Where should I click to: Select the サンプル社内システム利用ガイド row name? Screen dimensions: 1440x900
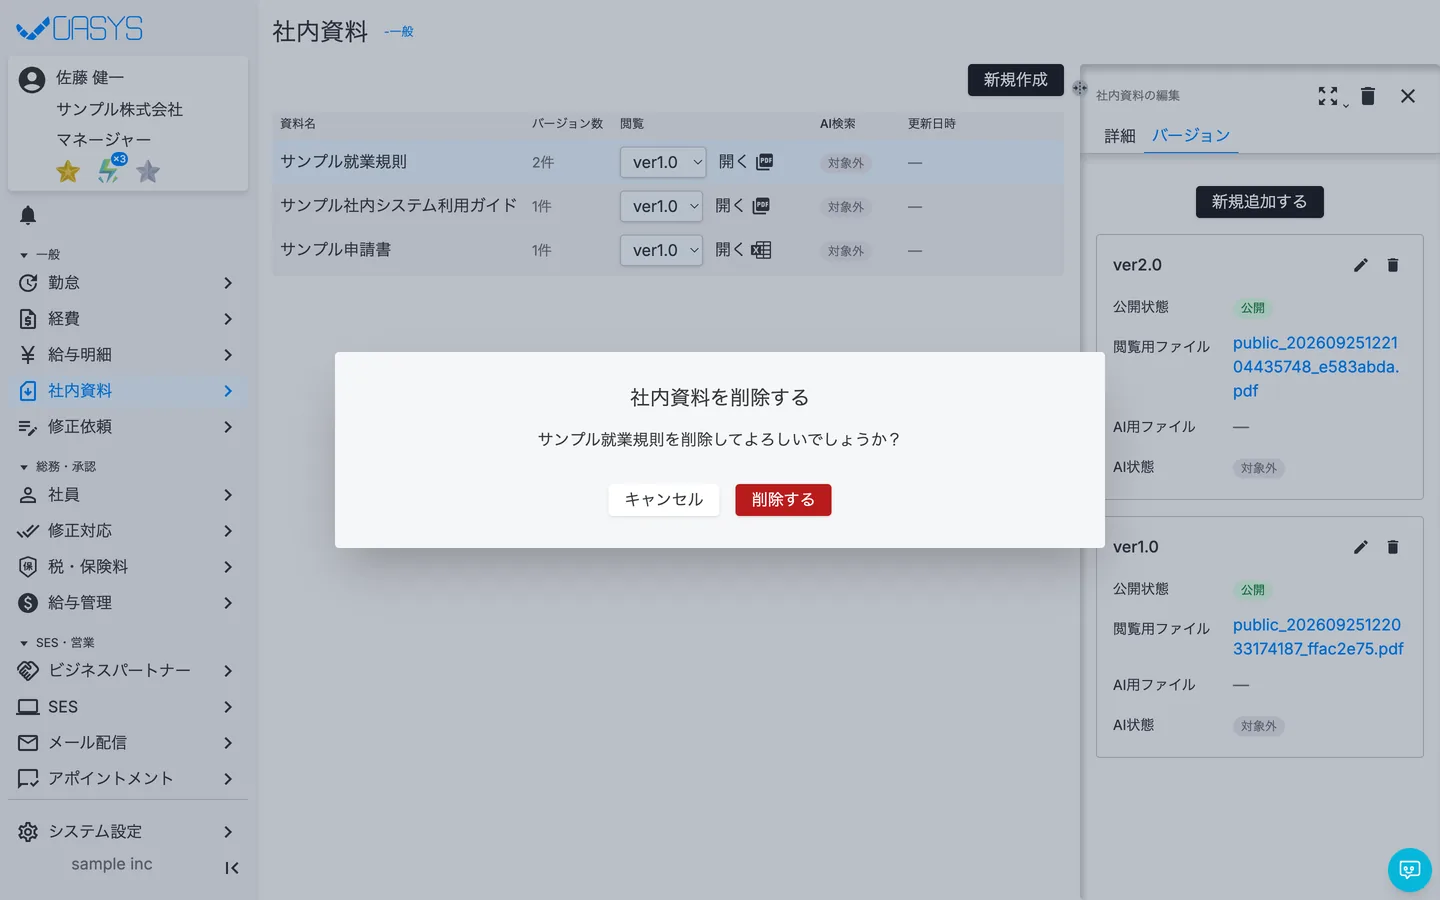pos(398,206)
